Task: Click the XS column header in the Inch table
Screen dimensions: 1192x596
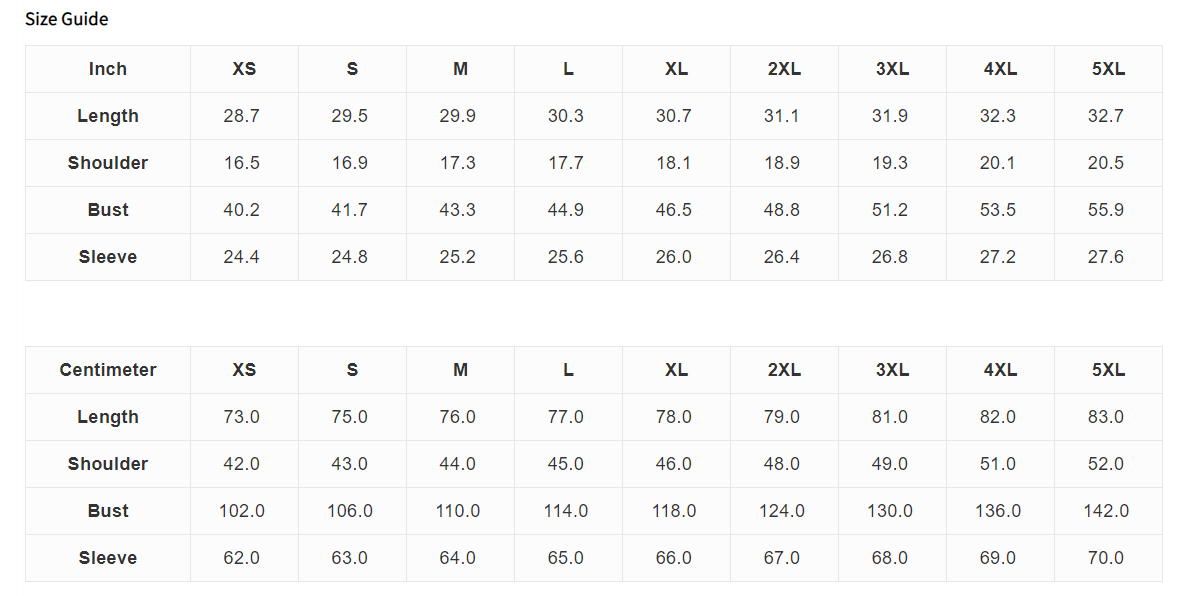Action: coord(244,69)
